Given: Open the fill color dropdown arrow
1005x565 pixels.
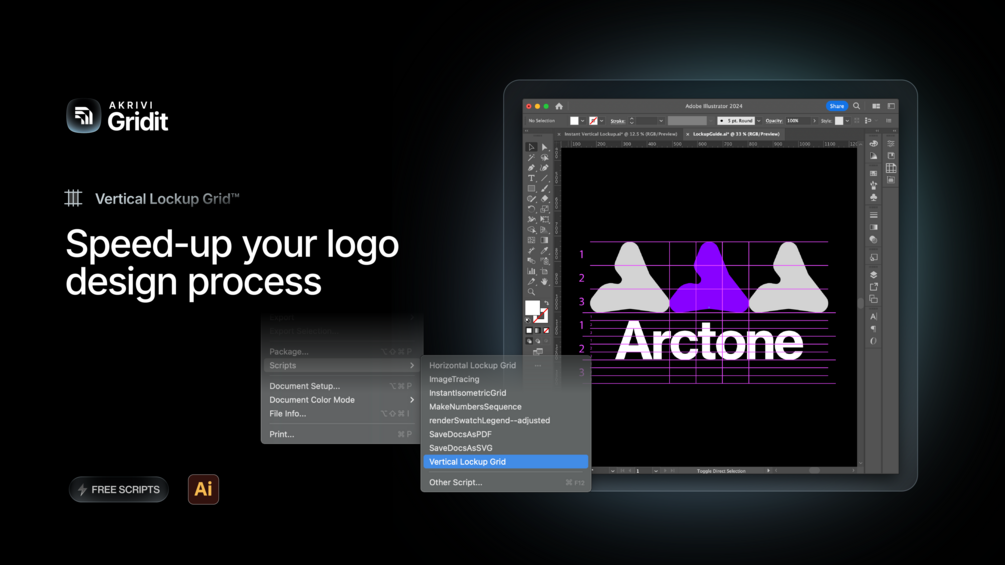Looking at the screenshot, I should pyautogui.click(x=582, y=121).
